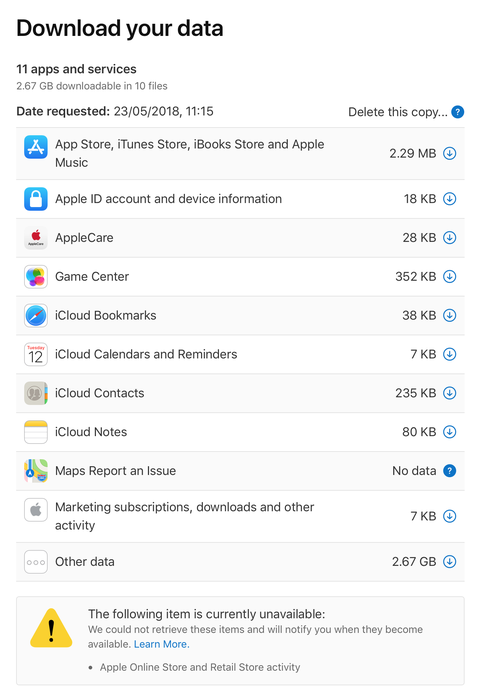Viewport: 484px width, 700px height.
Task: Click the yellow warning triangle icon
Action: click(x=51, y=629)
